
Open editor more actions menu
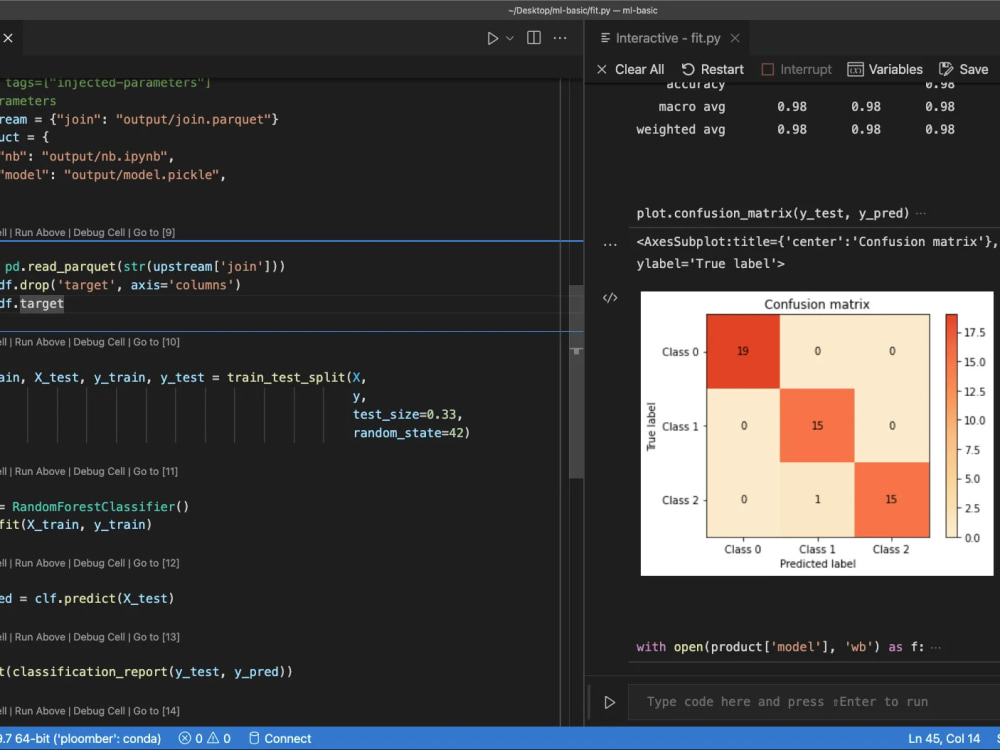point(560,38)
